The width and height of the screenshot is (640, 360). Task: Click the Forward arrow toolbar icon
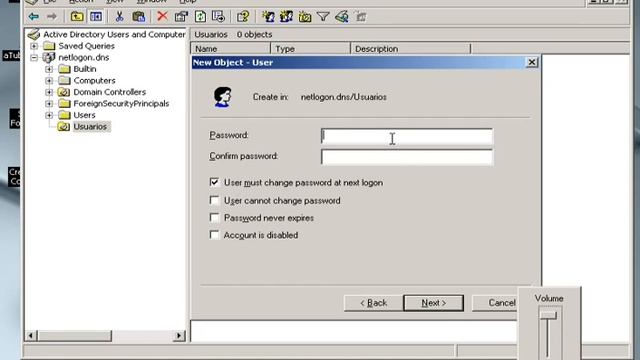click(51, 17)
